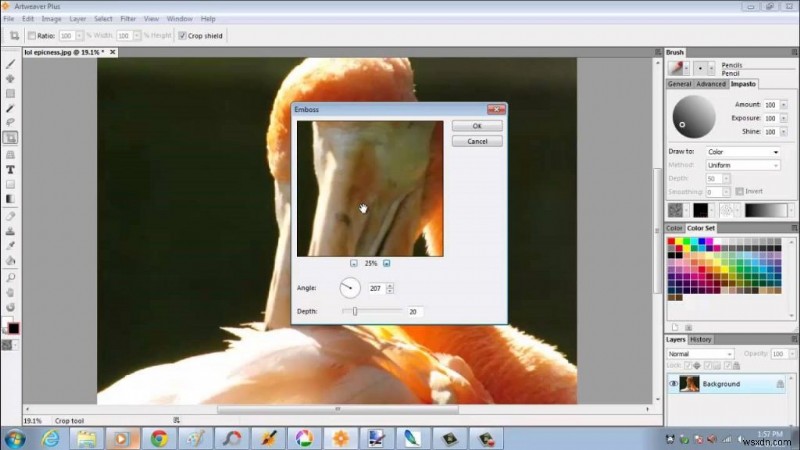Click the Background layer lock icon
The image size is (800, 450).
point(780,384)
